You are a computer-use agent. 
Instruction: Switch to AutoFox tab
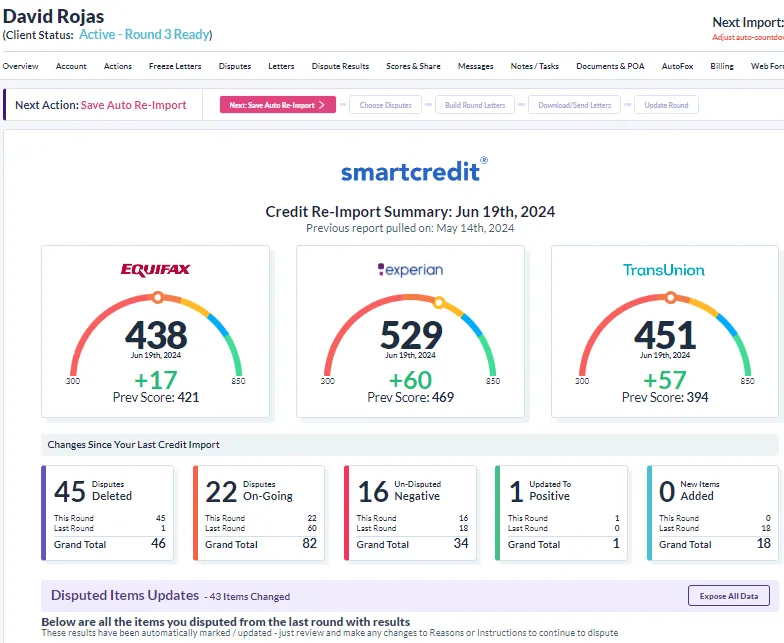(x=678, y=66)
